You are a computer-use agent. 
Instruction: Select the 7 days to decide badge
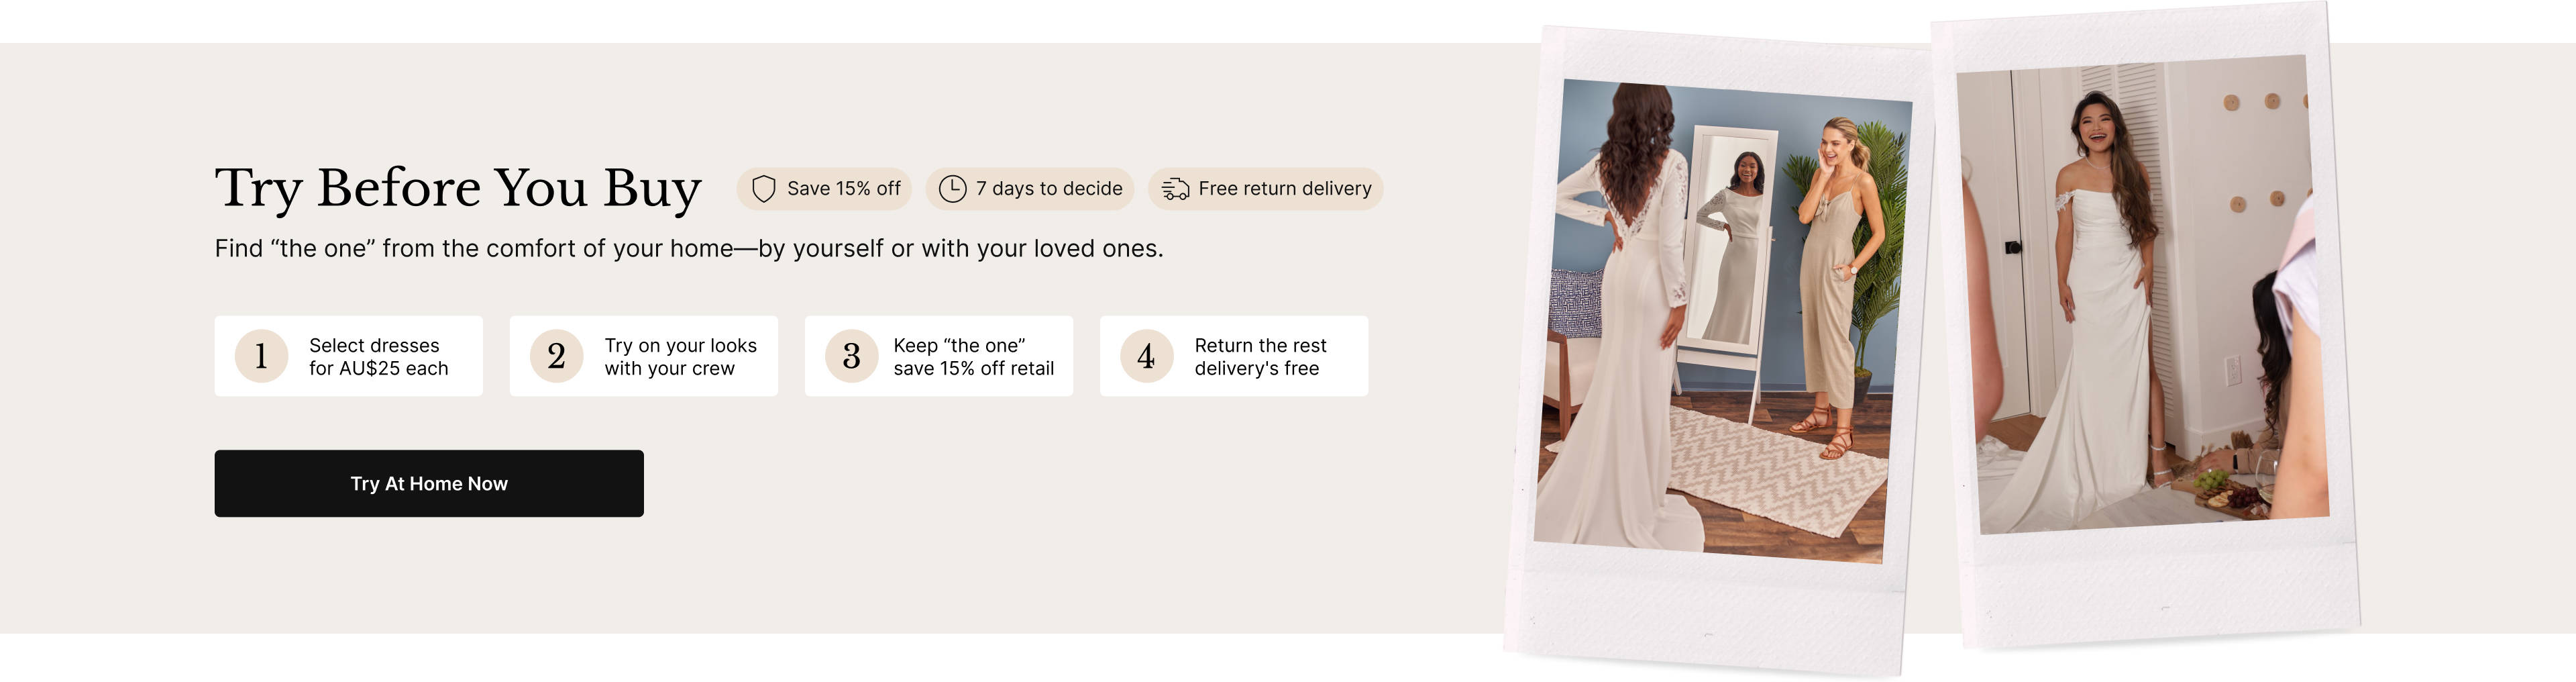[1029, 189]
